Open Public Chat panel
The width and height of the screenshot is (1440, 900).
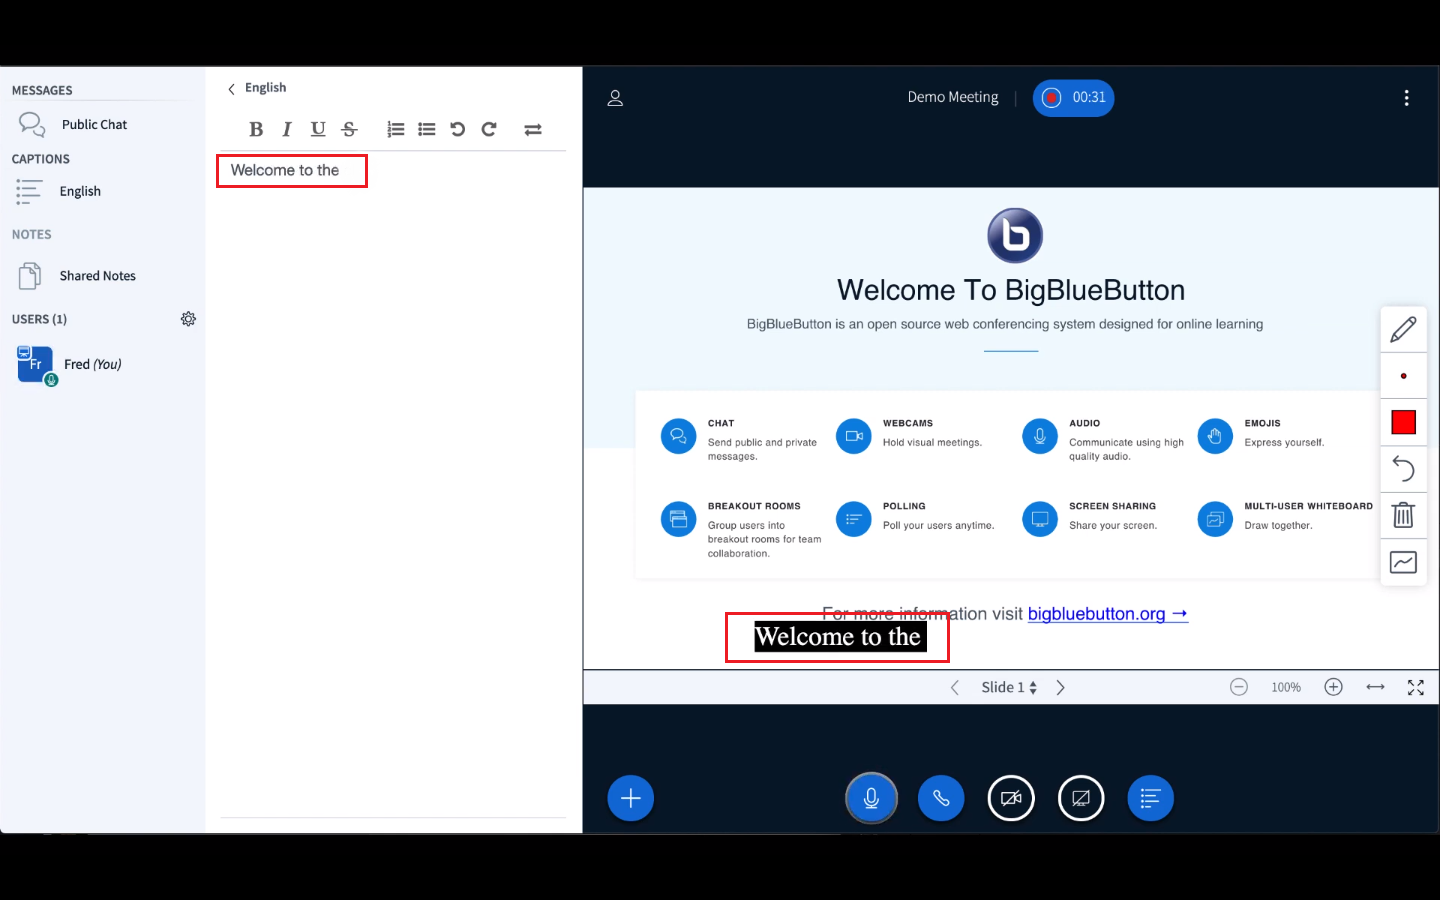point(94,125)
